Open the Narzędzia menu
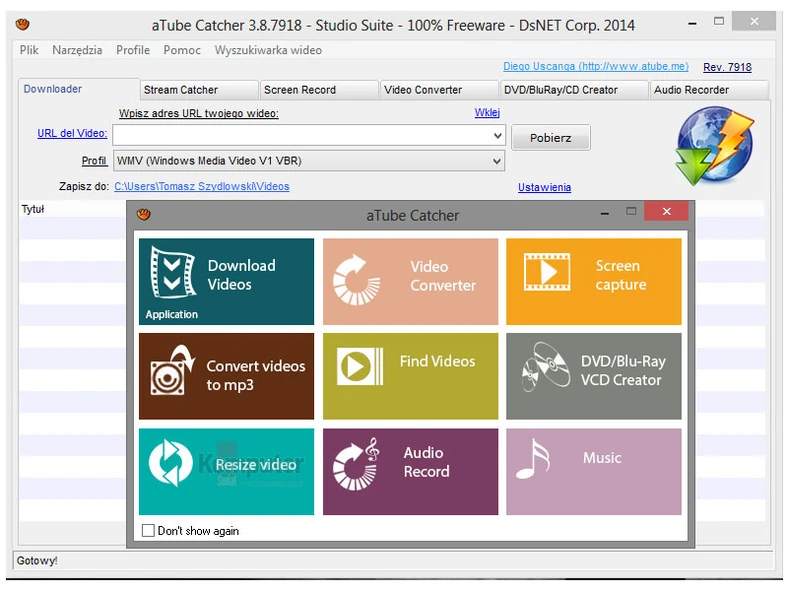This screenshot has width=788, height=591. click(x=77, y=50)
